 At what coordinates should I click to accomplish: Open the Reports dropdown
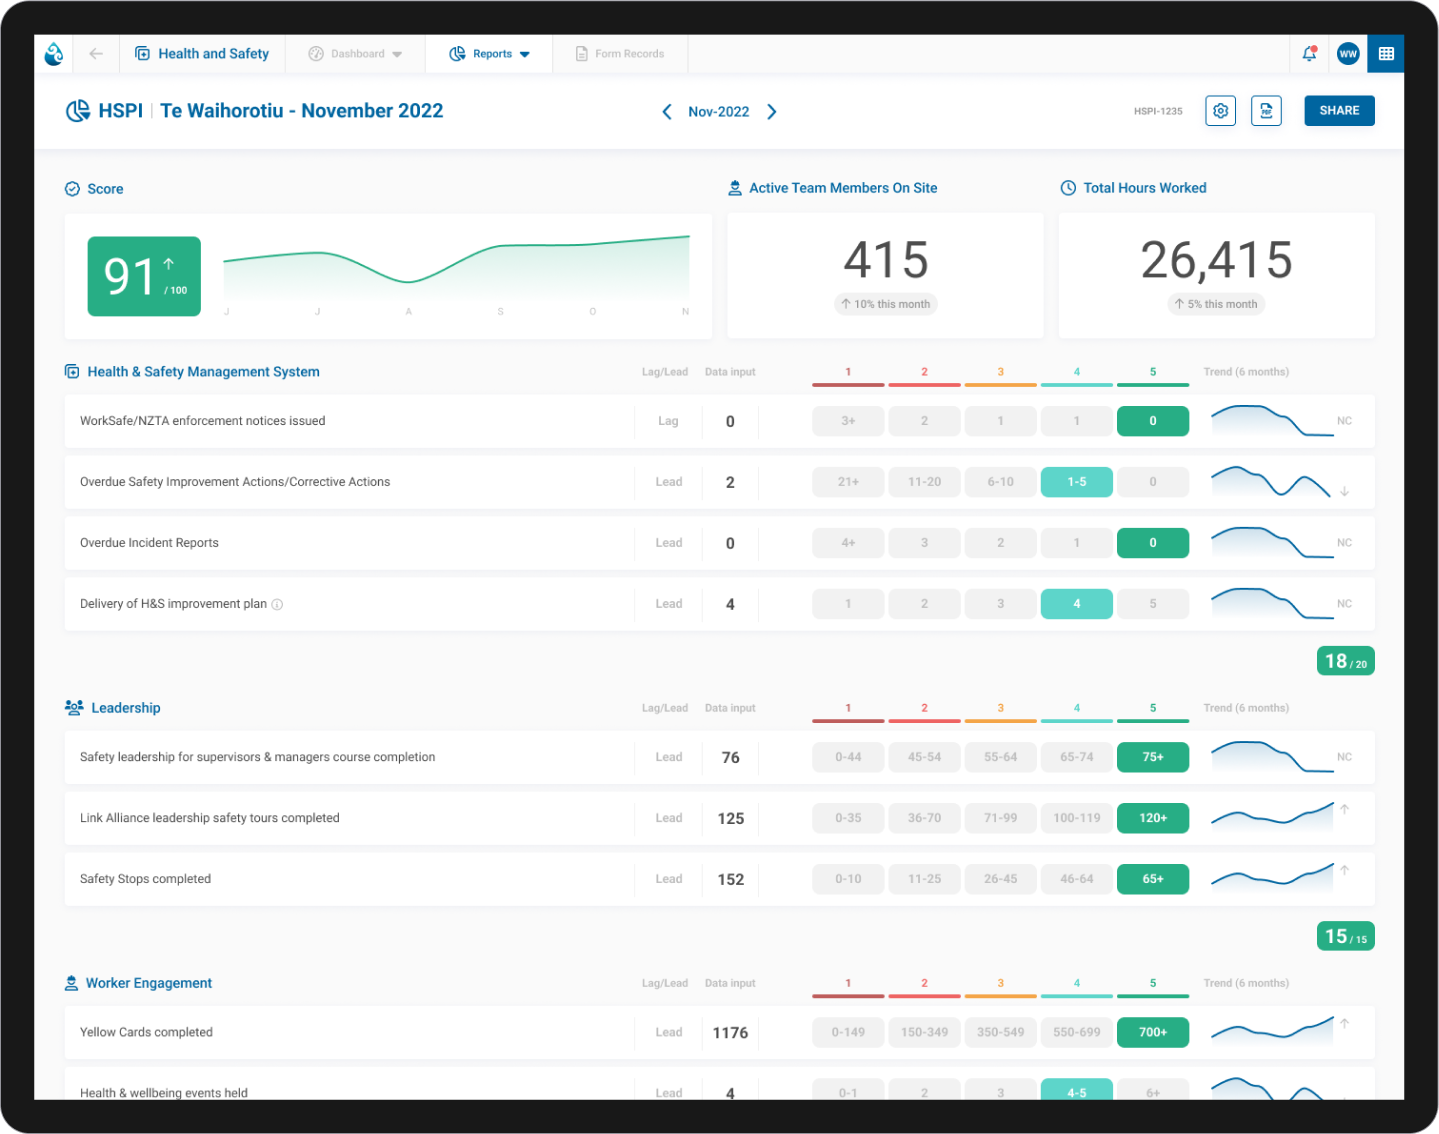[490, 53]
